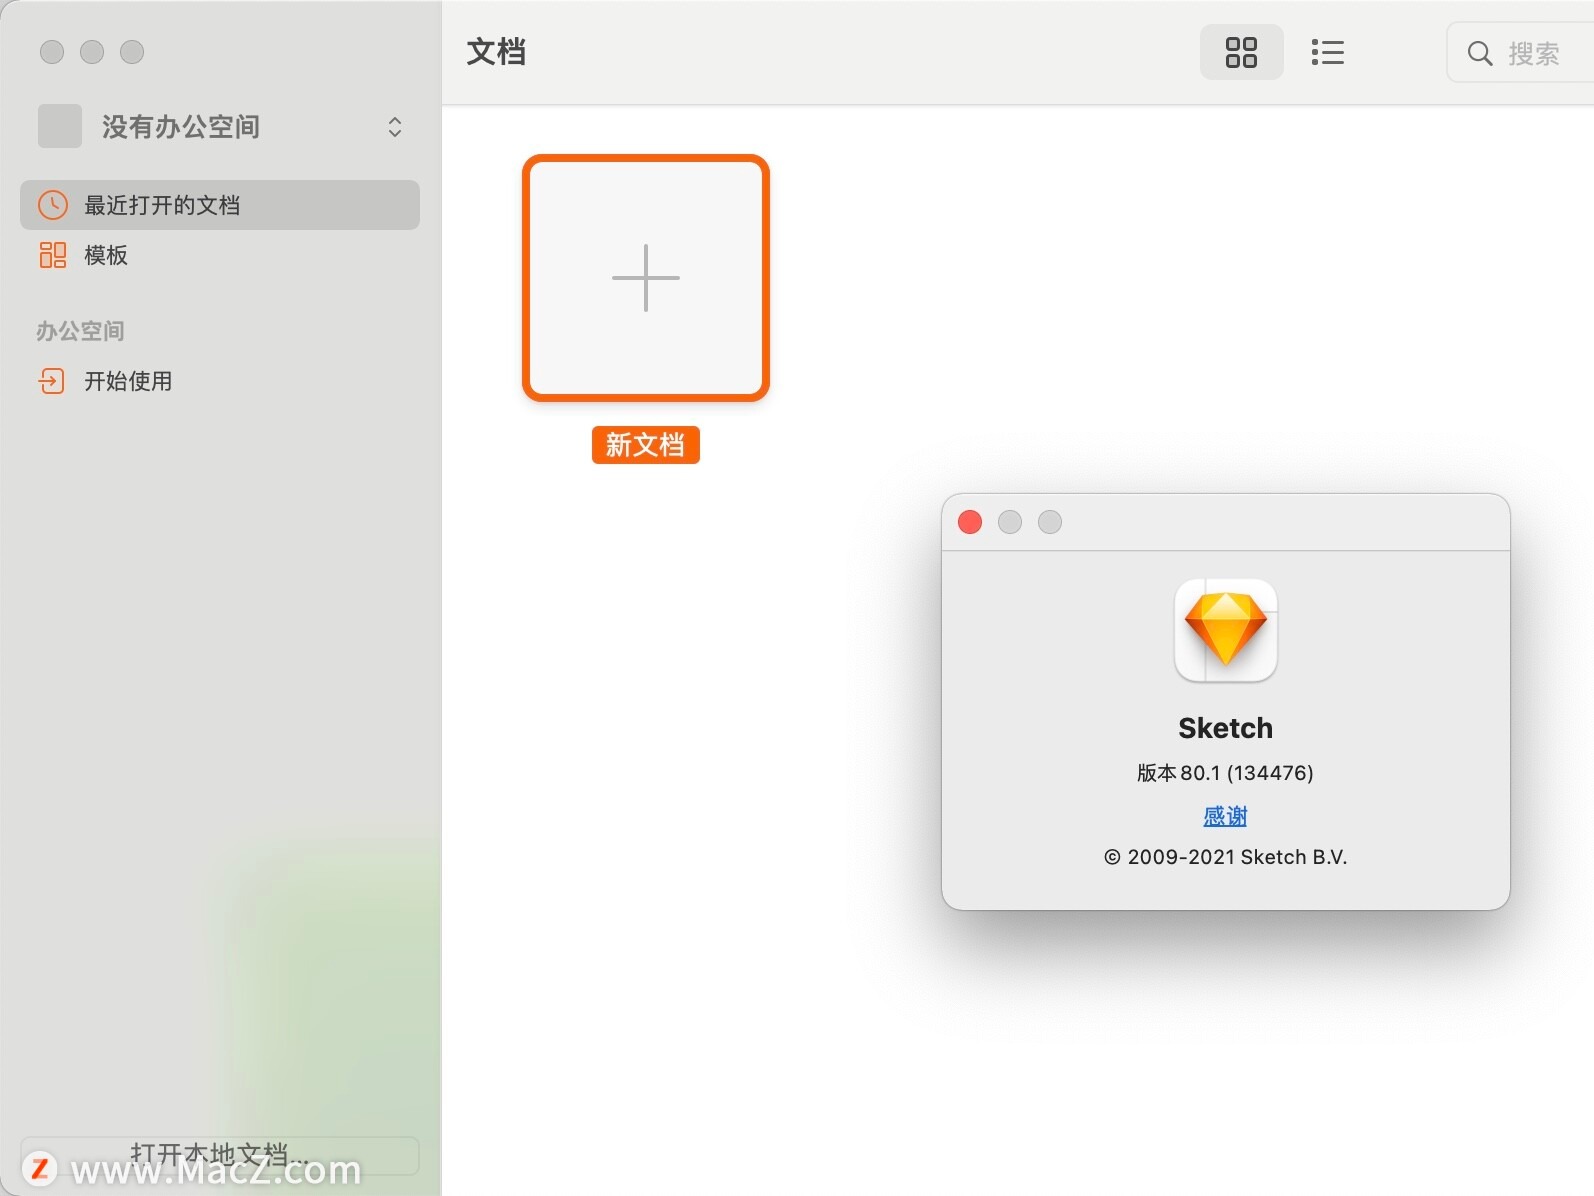The height and width of the screenshot is (1196, 1594).
Task: Click 打开本地文档 button
Action: (x=220, y=1156)
